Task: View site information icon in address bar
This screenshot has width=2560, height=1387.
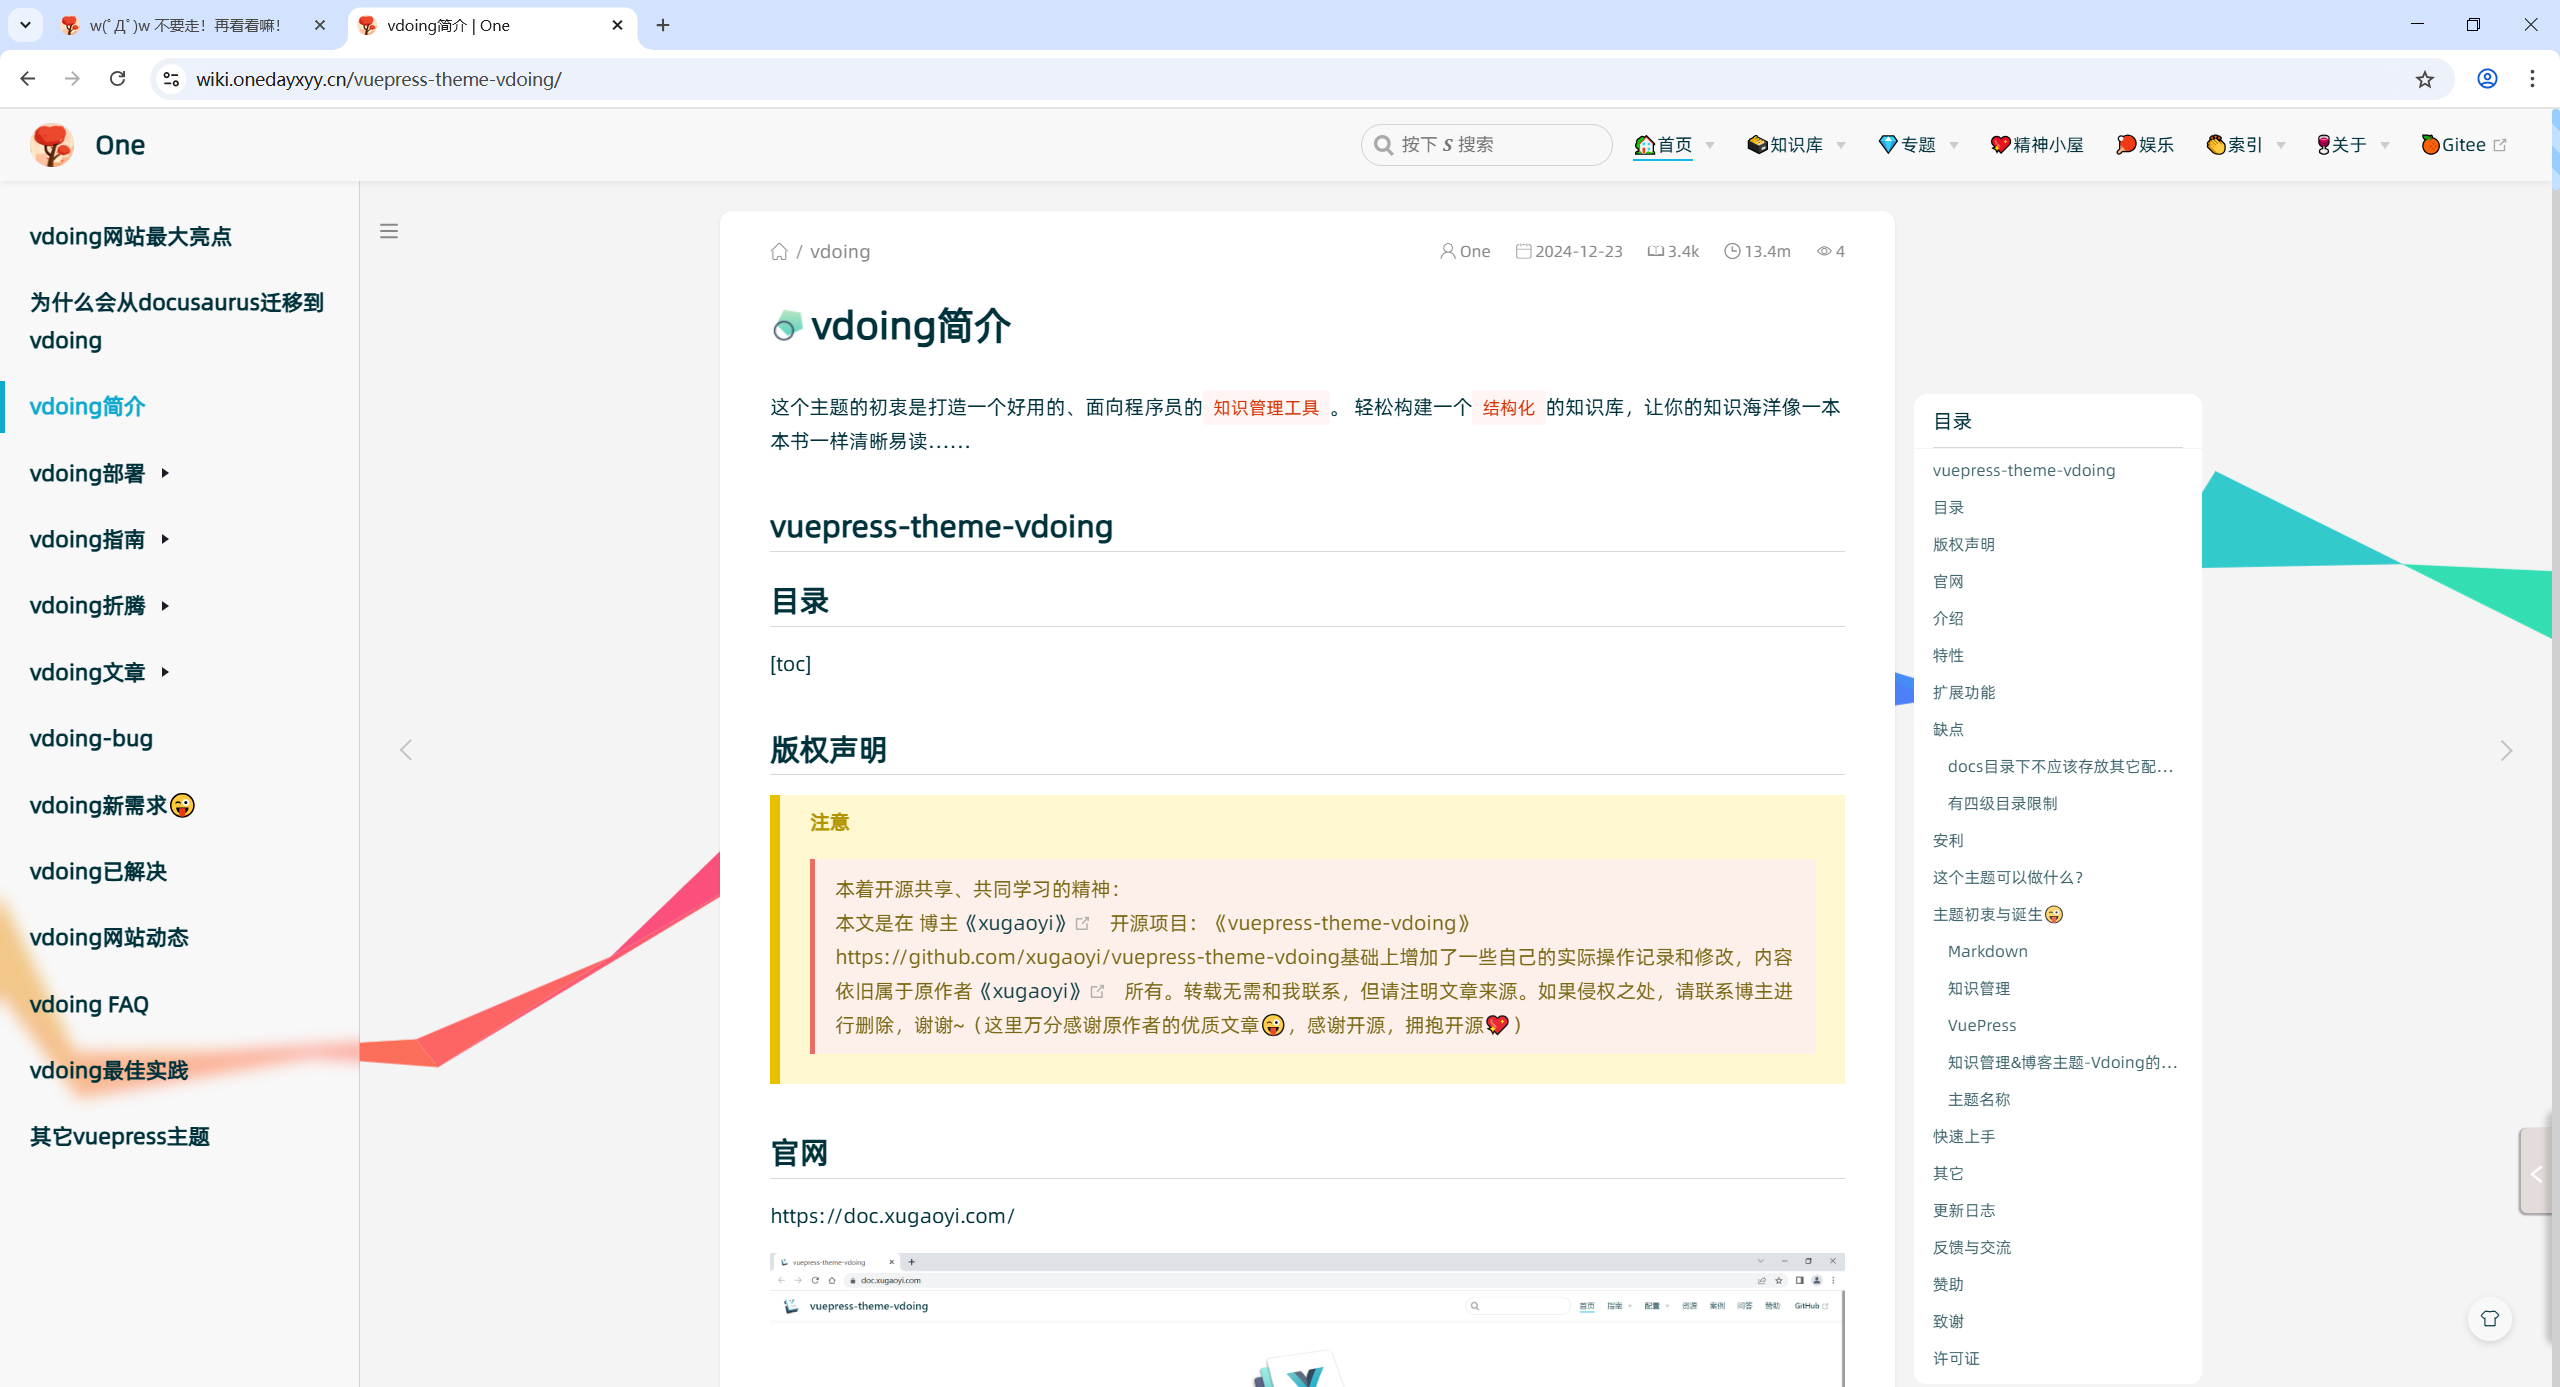Action: pyautogui.click(x=171, y=79)
